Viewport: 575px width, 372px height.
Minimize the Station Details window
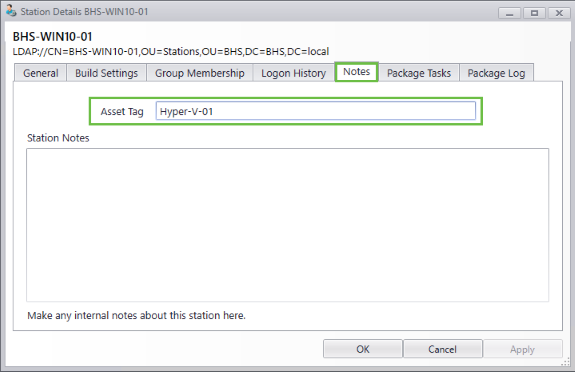click(x=509, y=13)
